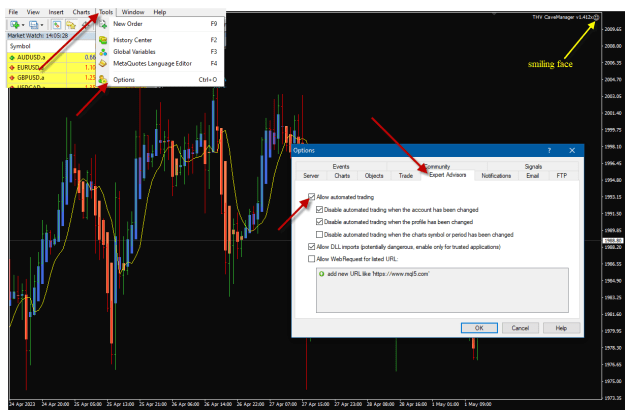
Task: Click the Market Watch title bar
Action: (x=52, y=36)
